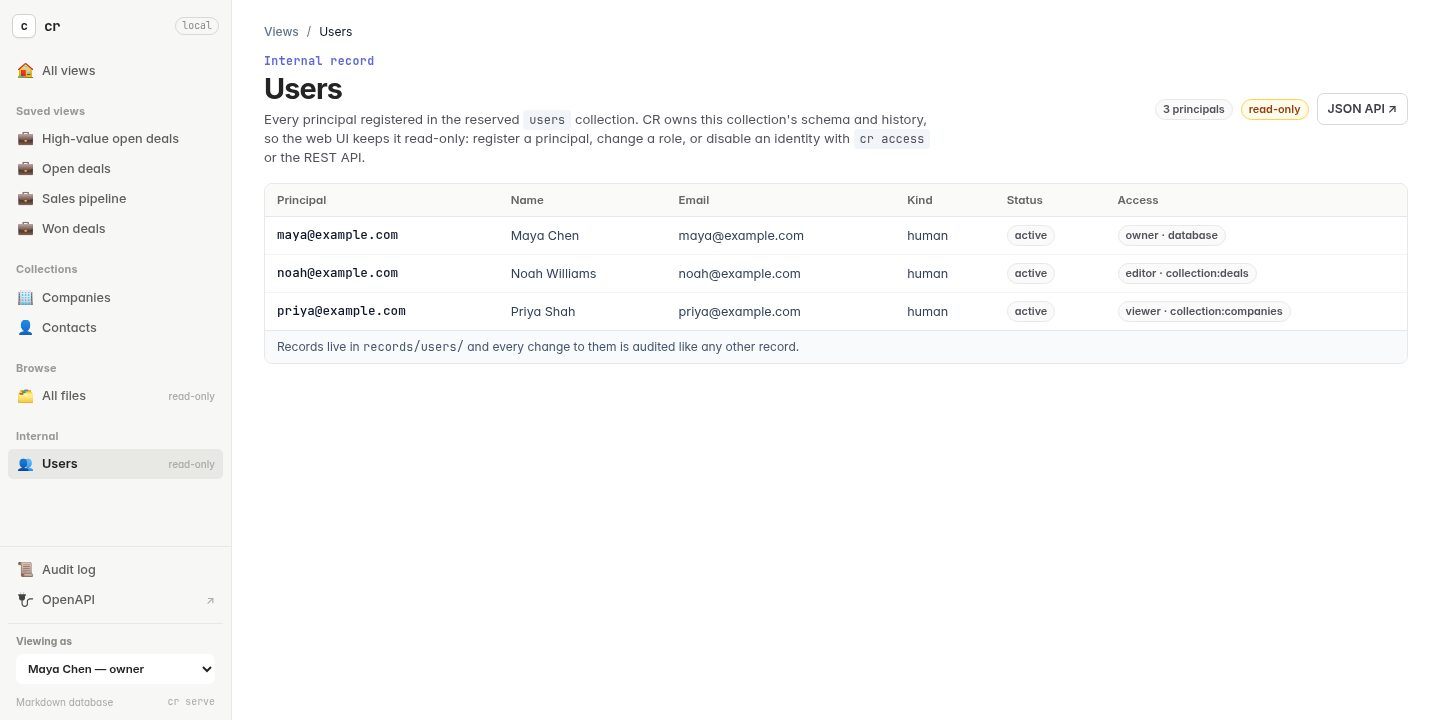Click the external arrow icon on OpenAPI row
The height and width of the screenshot is (720, 1440).
(210, 601)
